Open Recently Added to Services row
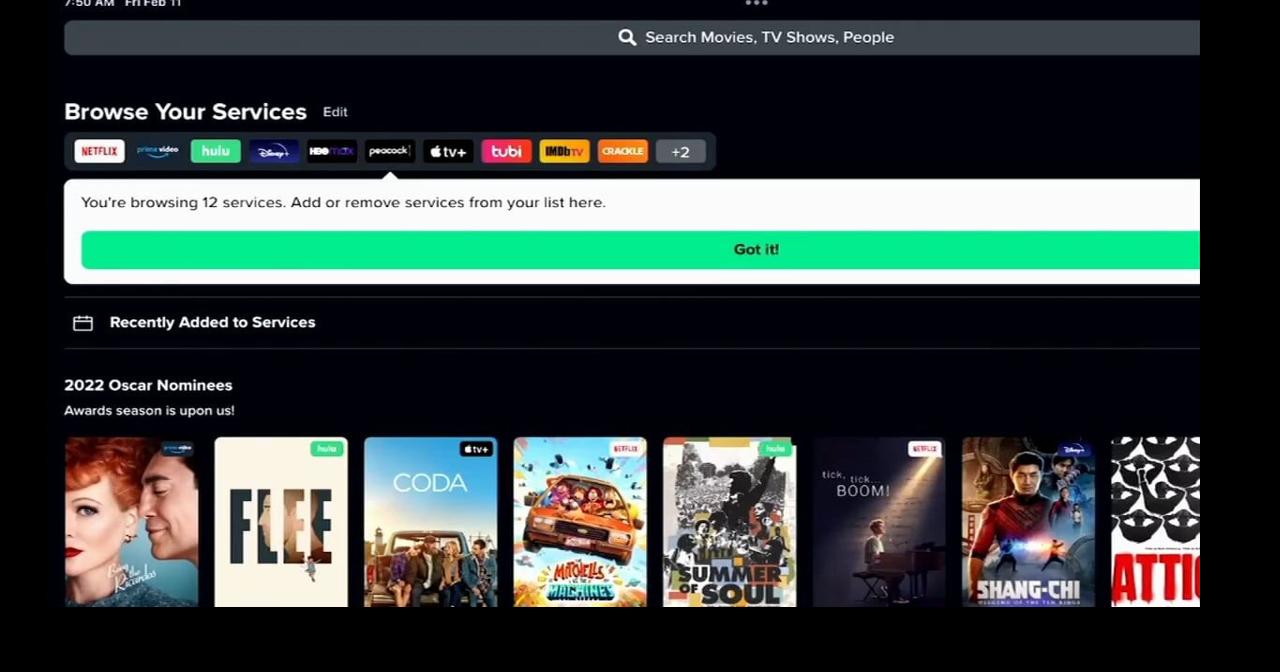The image size is (1280, 672). 212,322
